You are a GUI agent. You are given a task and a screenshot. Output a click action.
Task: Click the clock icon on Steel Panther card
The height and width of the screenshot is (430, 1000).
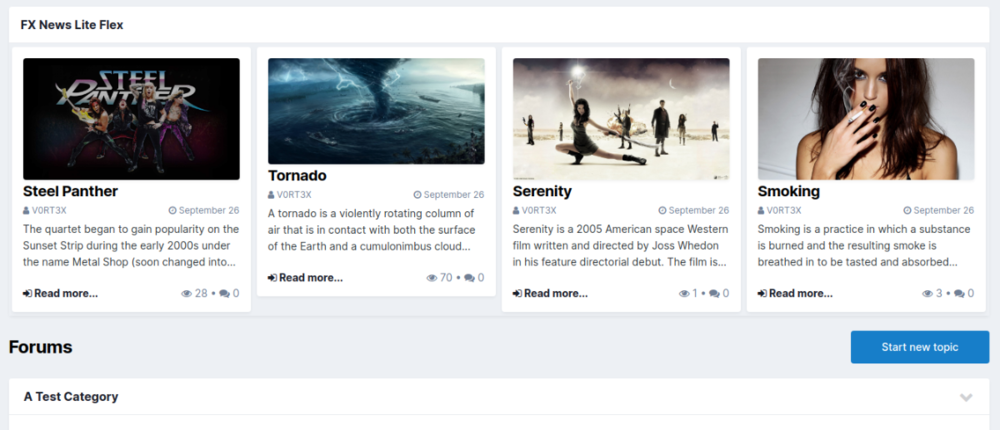pos(172,211)
